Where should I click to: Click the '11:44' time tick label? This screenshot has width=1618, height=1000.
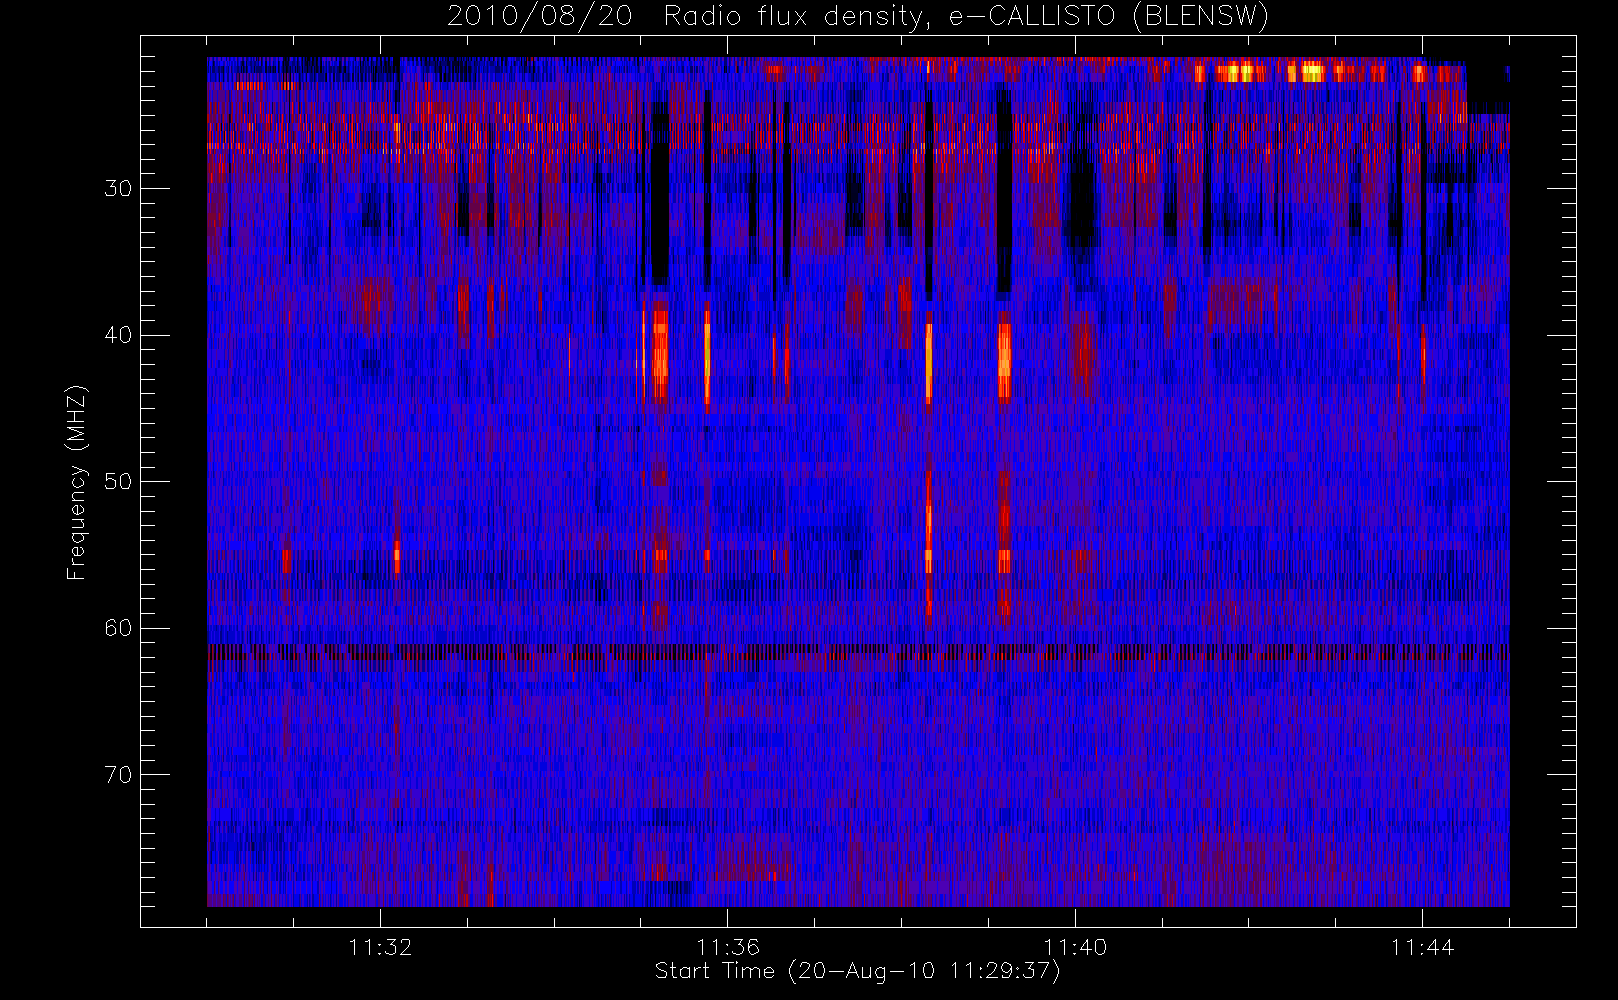tap(1422, 947)
